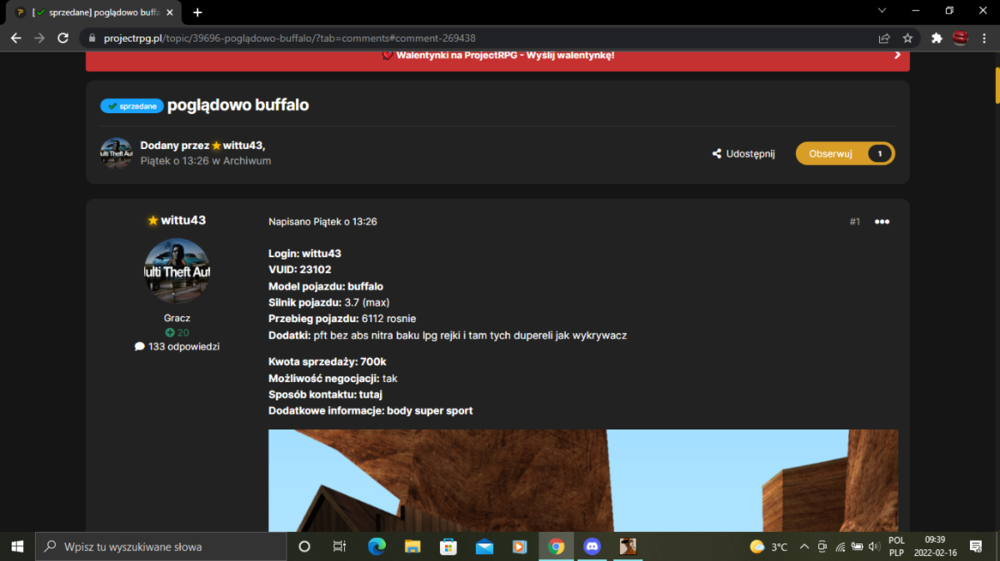Select the poglądowo buffalo browser tab
Screen dimensions: 1000x561
(x=96, y=12)
